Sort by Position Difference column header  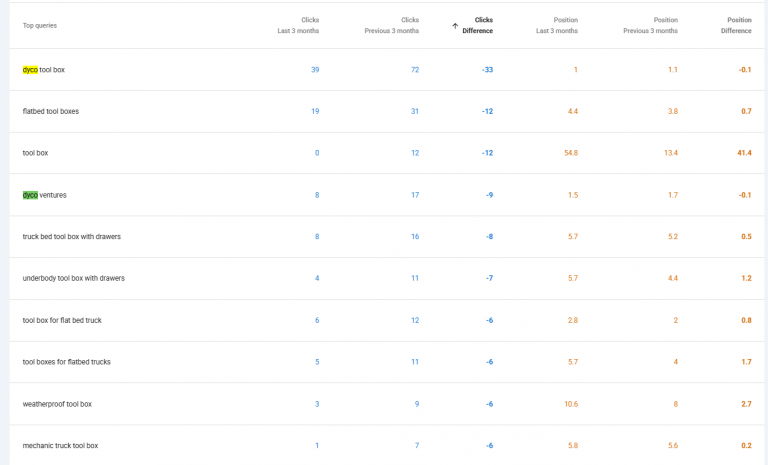pyautogui.click(x=736, y=25)
